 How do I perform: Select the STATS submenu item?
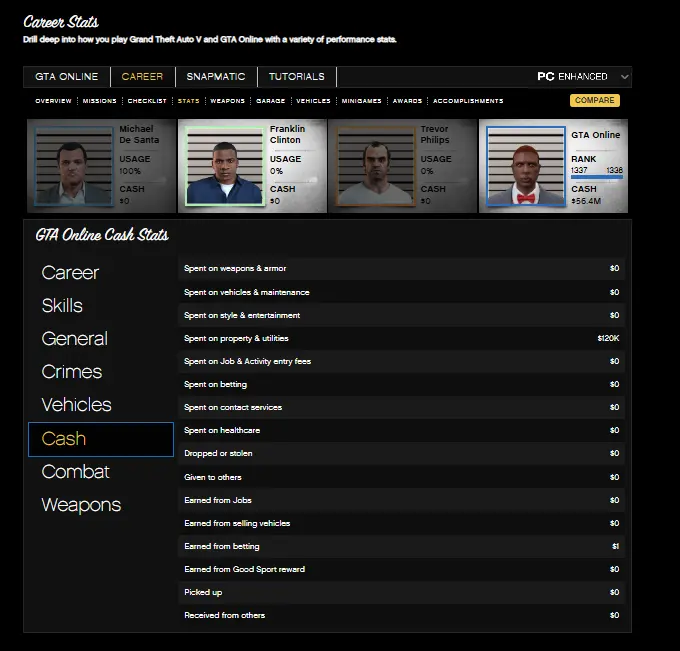tap(189, 101)
